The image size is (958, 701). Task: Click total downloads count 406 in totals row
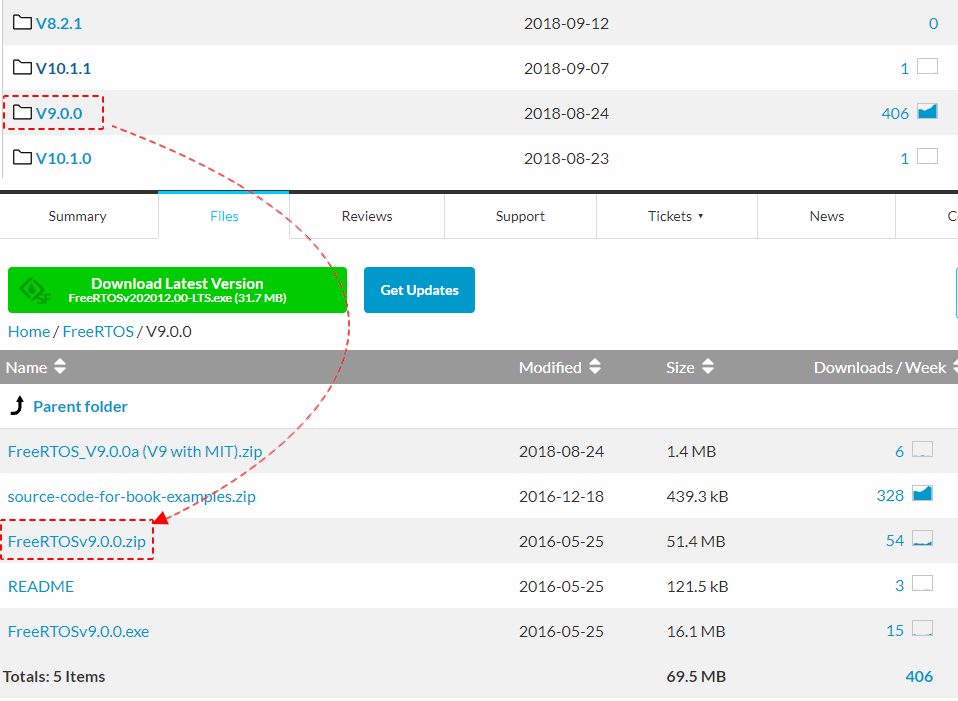[x=919, y=677]
